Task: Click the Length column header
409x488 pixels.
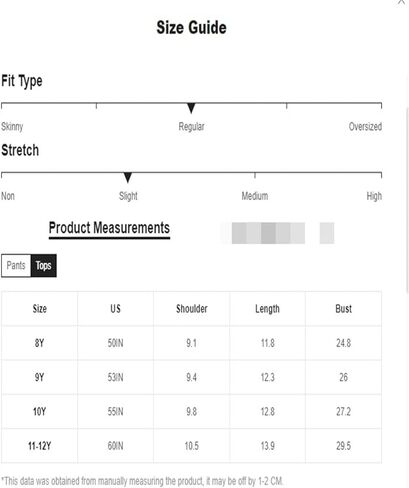Action: coord(267,309)
